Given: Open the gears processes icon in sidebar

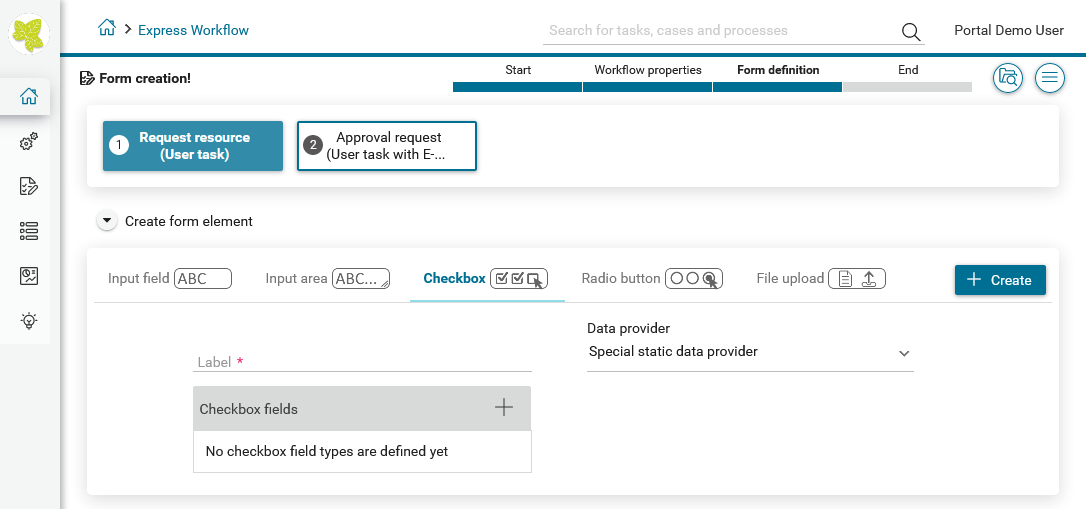Looking at the screenshot, I should tap(28, 141).
